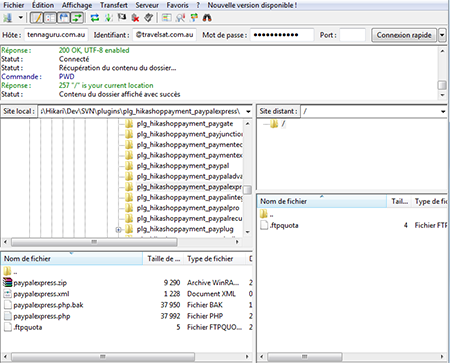Open the Site Manager icon
450x363 pixels.
coord(8,18)
